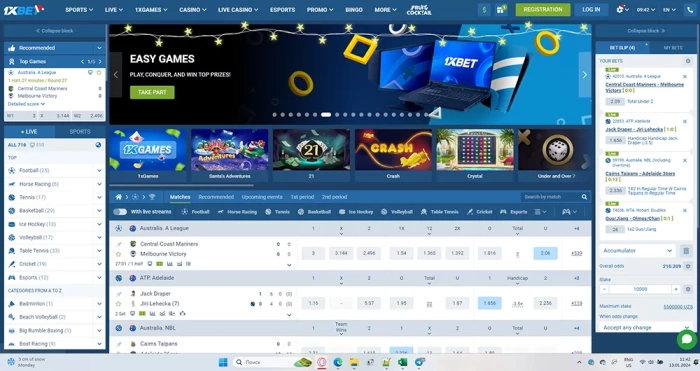The height and width of the screenshot is (371, 700).
Task: Switch to MY BETS tab
Action: (x=673, y=47)
